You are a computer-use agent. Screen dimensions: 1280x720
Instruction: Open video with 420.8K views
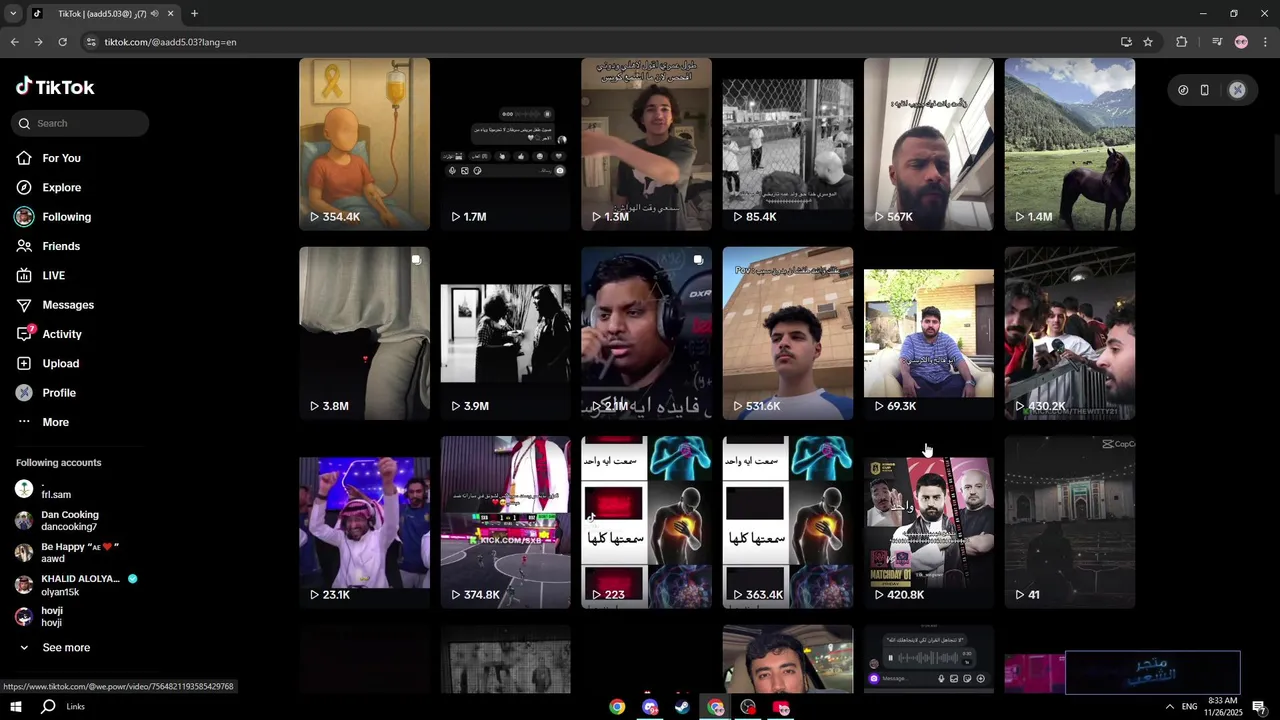[x=928, y=522]
